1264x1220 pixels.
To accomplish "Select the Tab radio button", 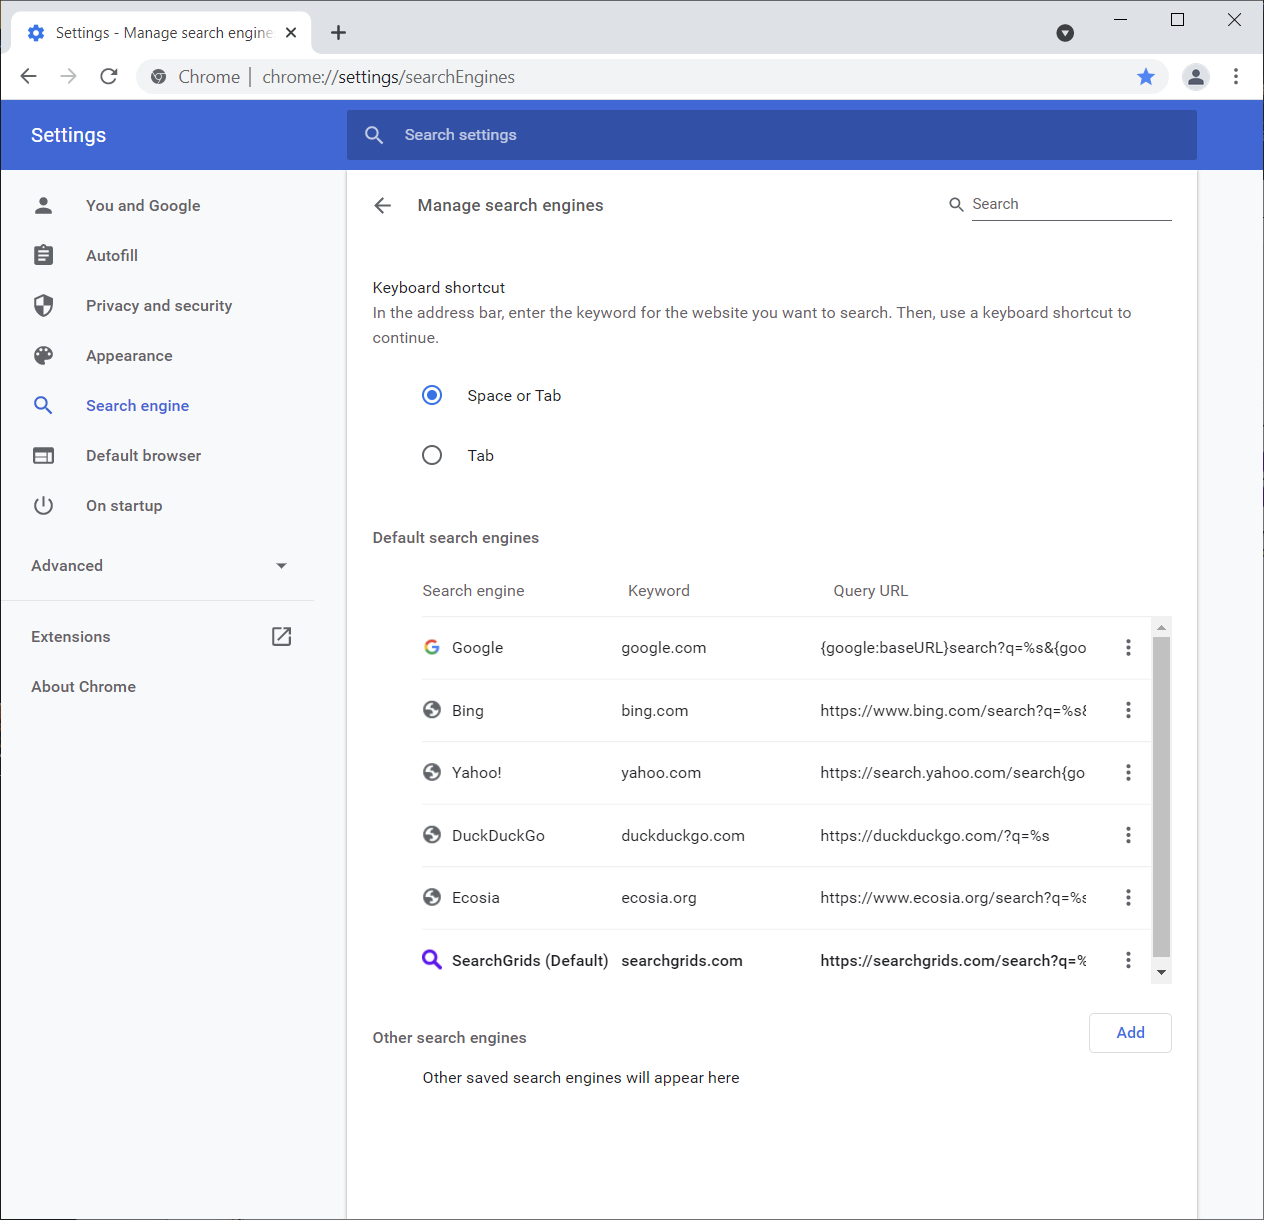I will tap(432, 455).
